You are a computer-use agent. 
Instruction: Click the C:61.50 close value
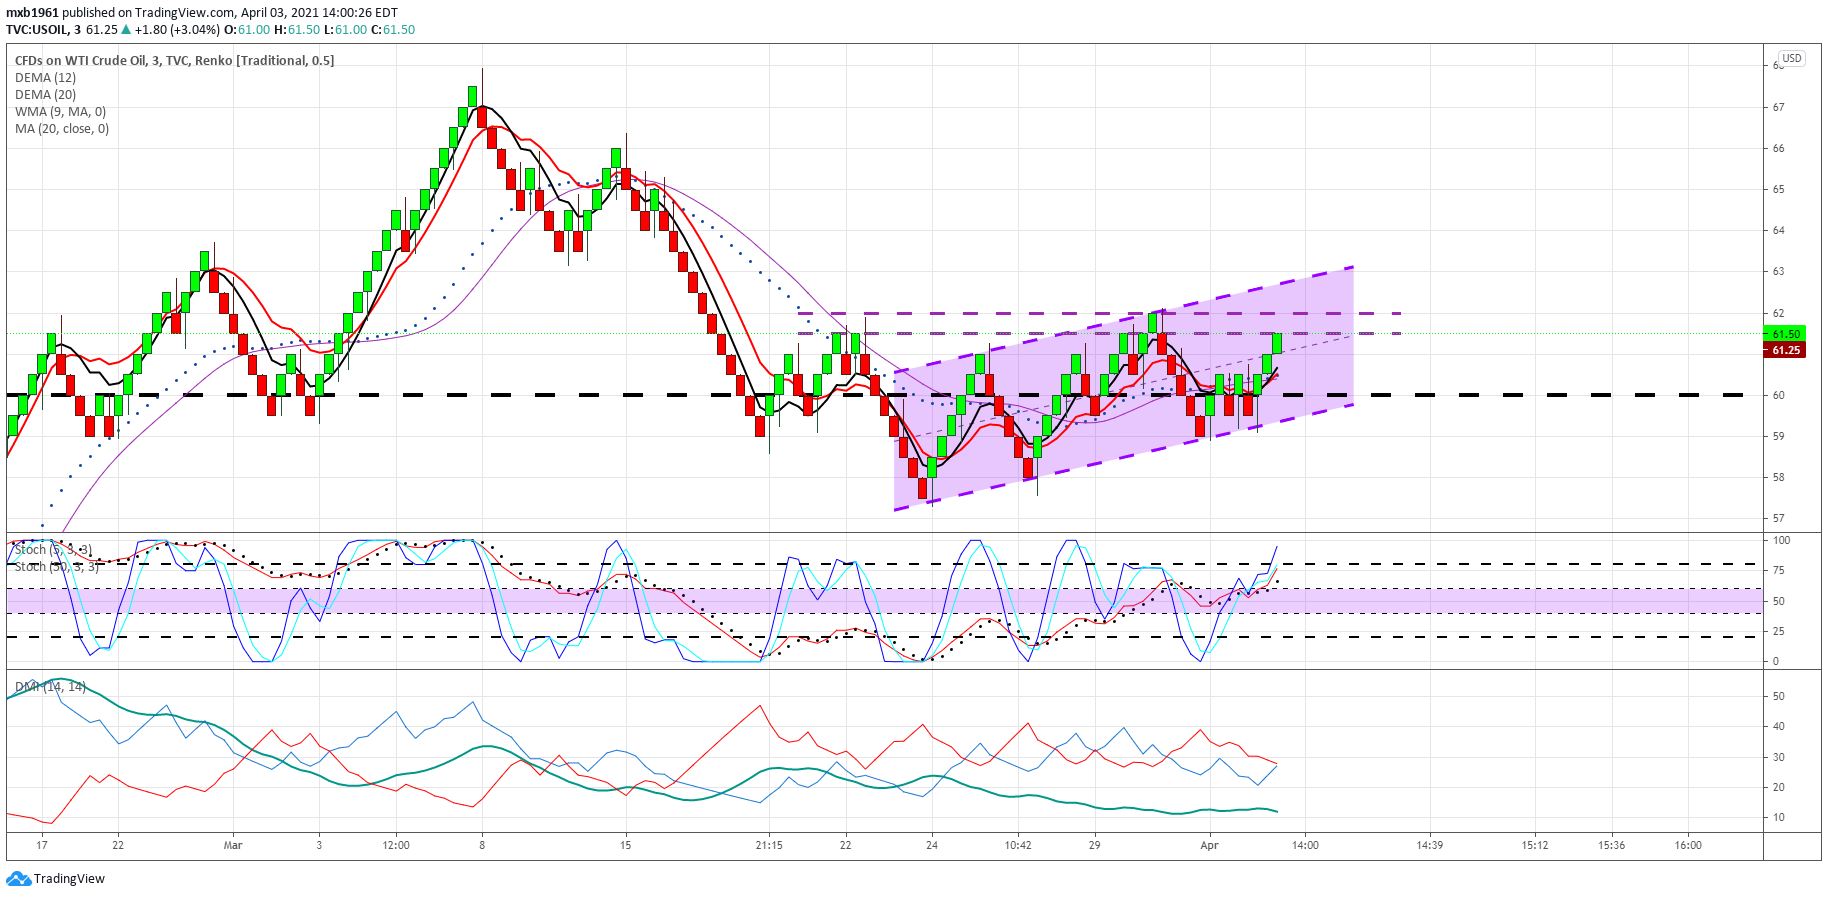point(393,30)
